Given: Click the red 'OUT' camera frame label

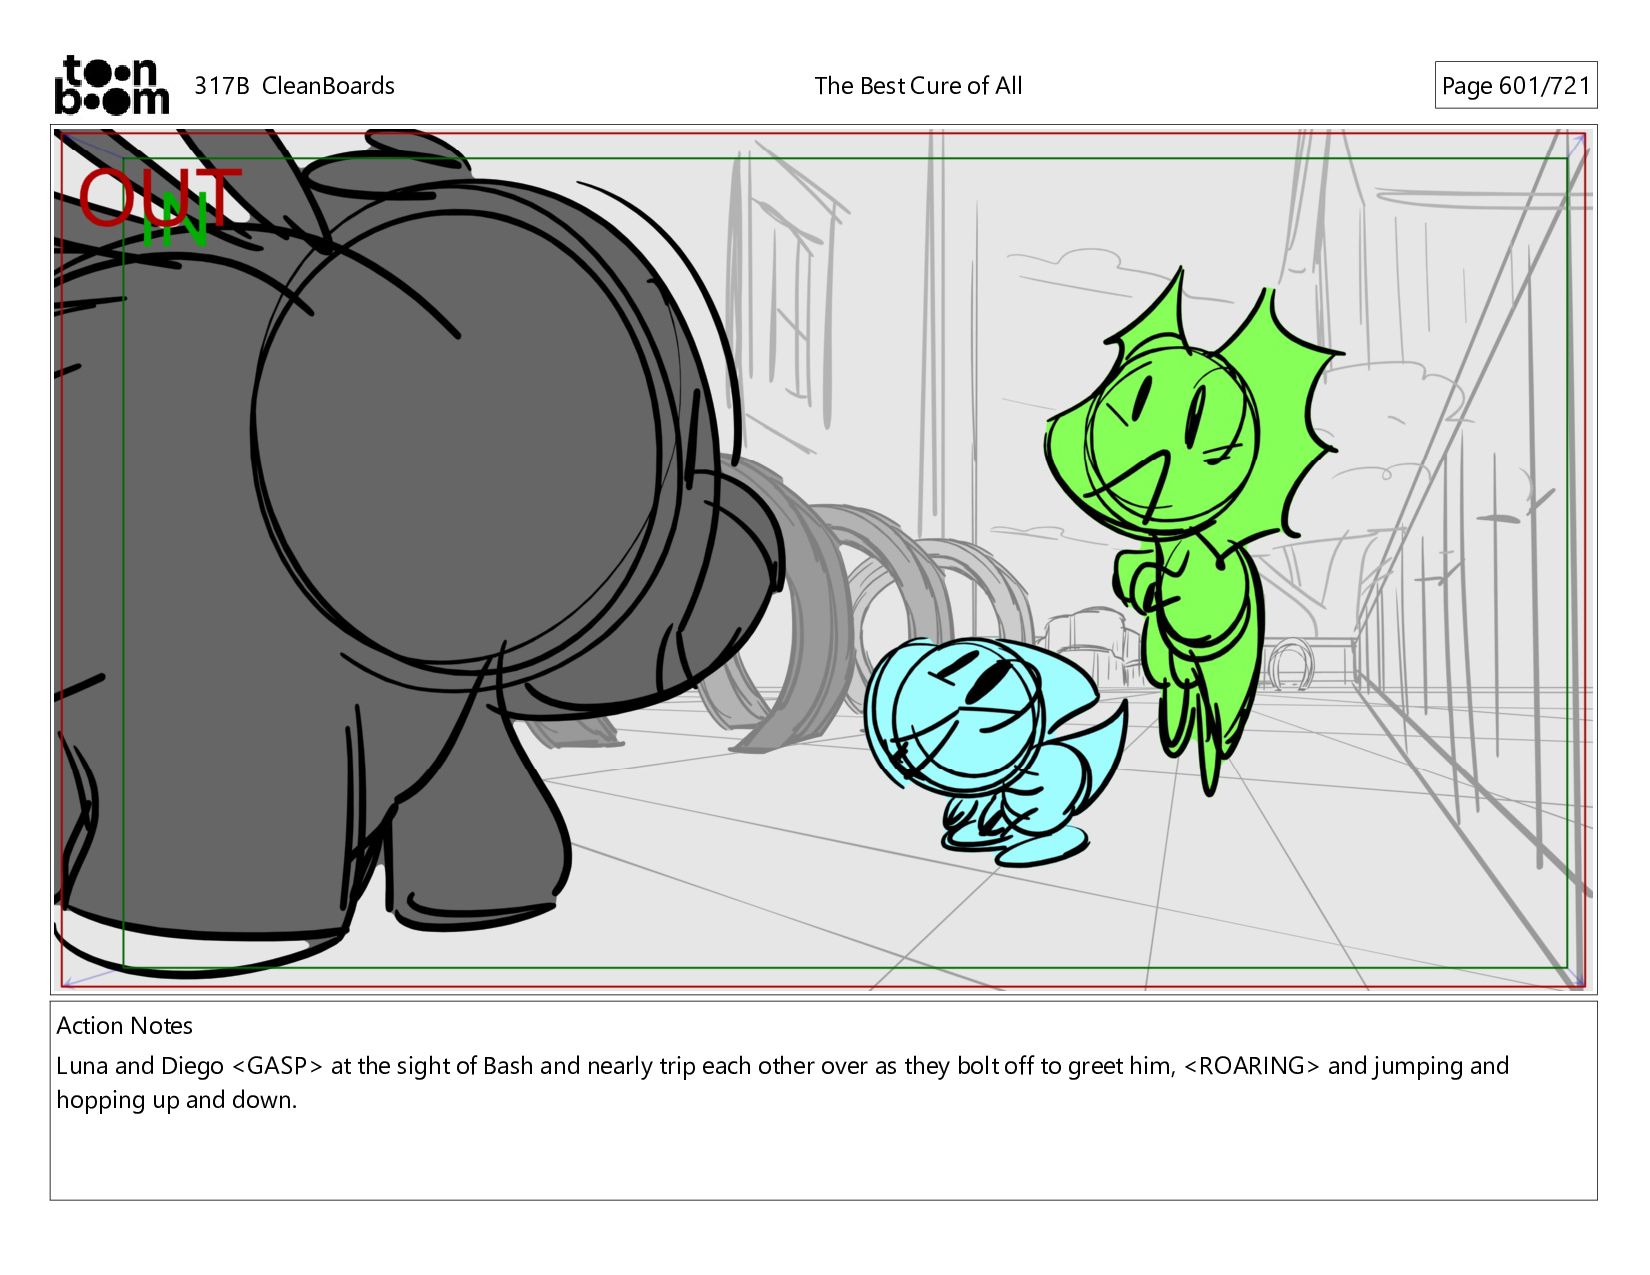Looking at the screenshot, I should (x=160, y=196).
